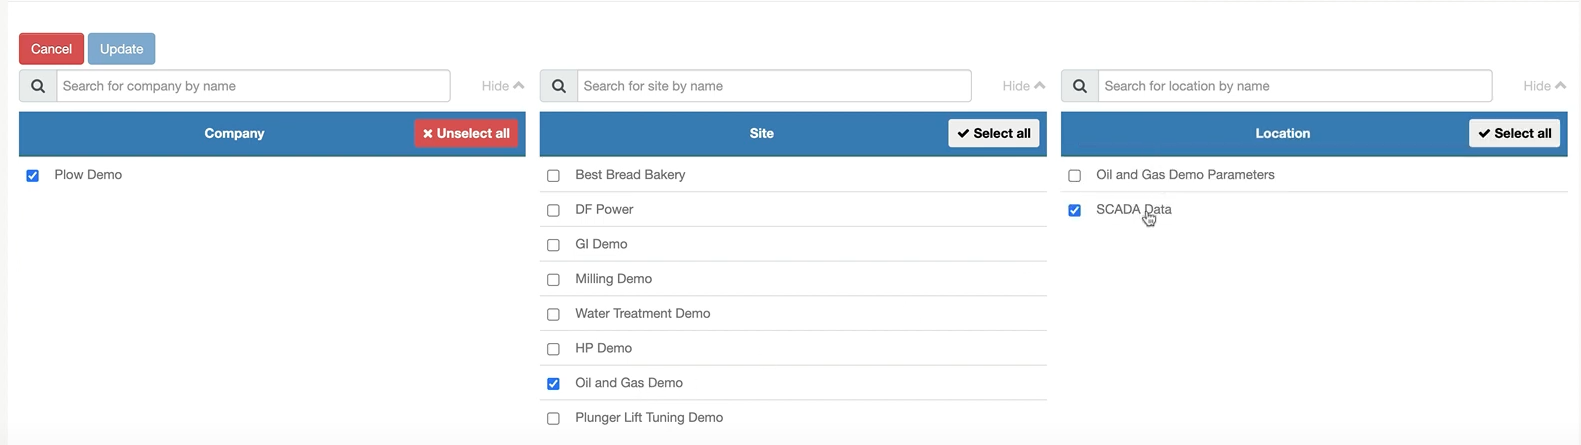The height and width of the screenshot is (445, 1581).
Task: Collapse the Site column with Hide
Action: (1024, 86)
